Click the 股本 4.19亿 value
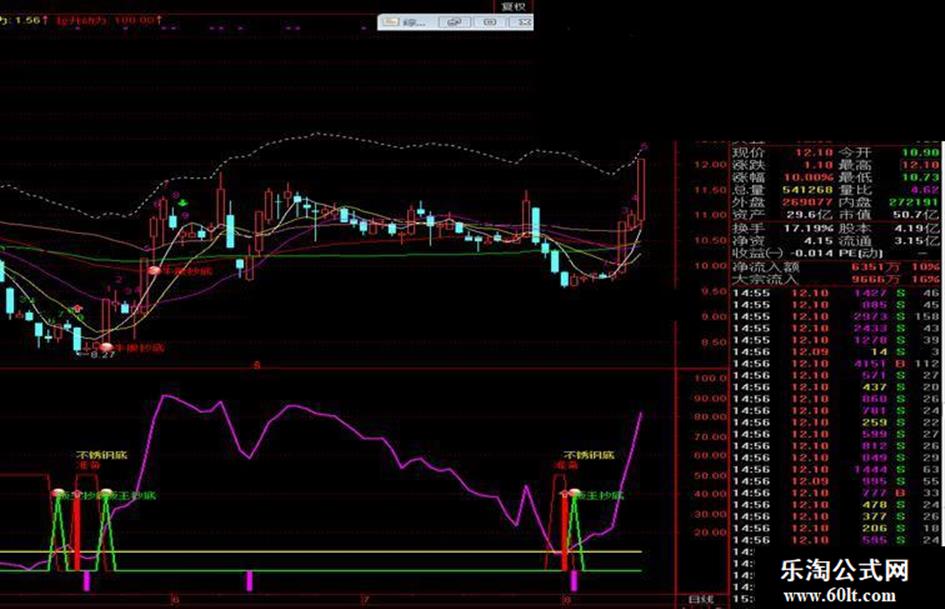Viewport: 945px width, 609px height. (916, 229)
